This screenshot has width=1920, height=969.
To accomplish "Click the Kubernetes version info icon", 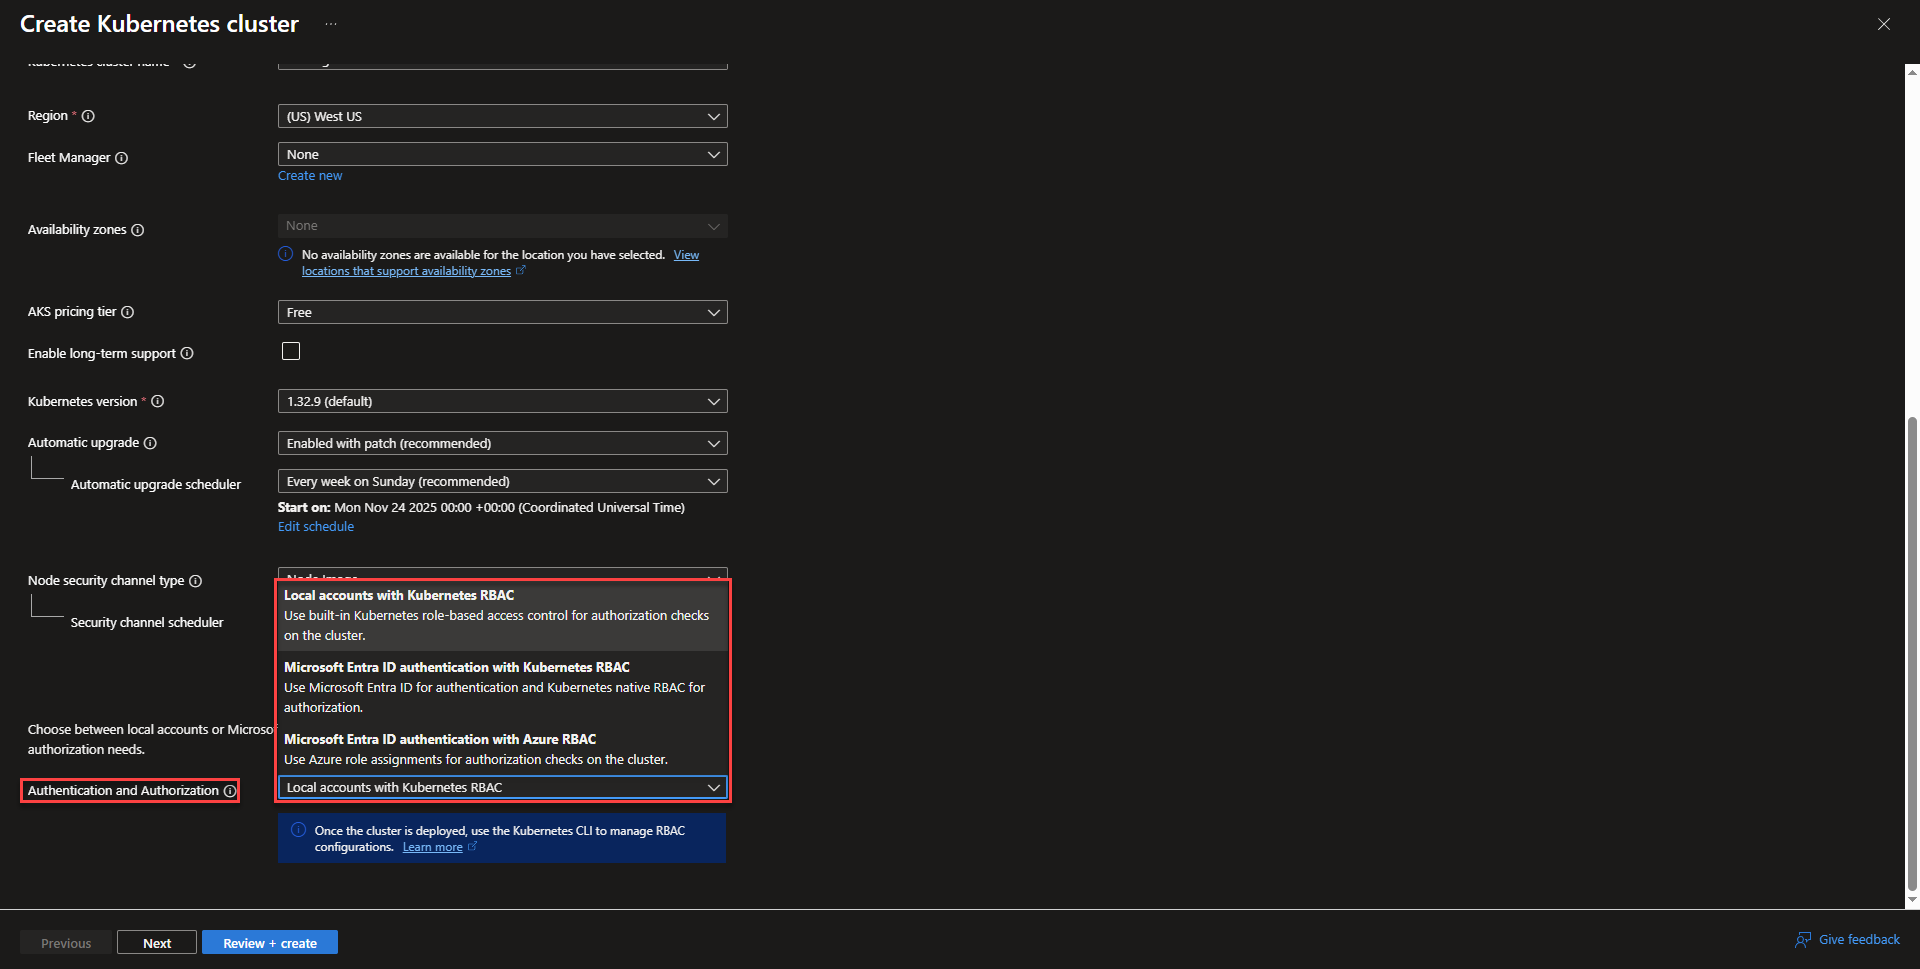I will [x=158, y=402].
